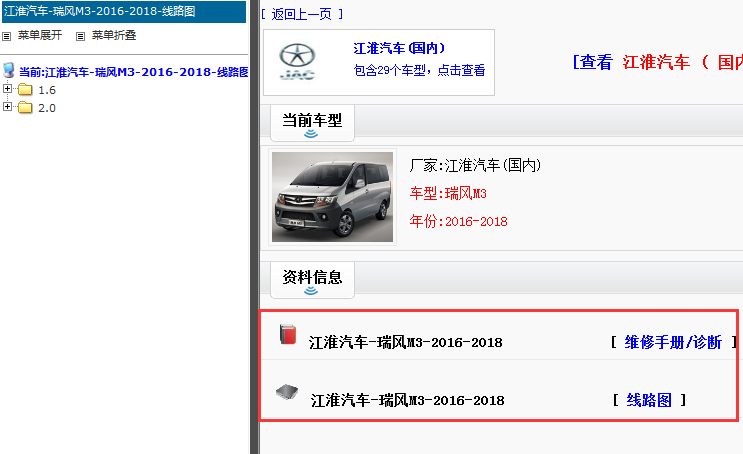Click 包含29个车型,点击查看 link
The image size is (743, 454).
[x=419, y=70]
